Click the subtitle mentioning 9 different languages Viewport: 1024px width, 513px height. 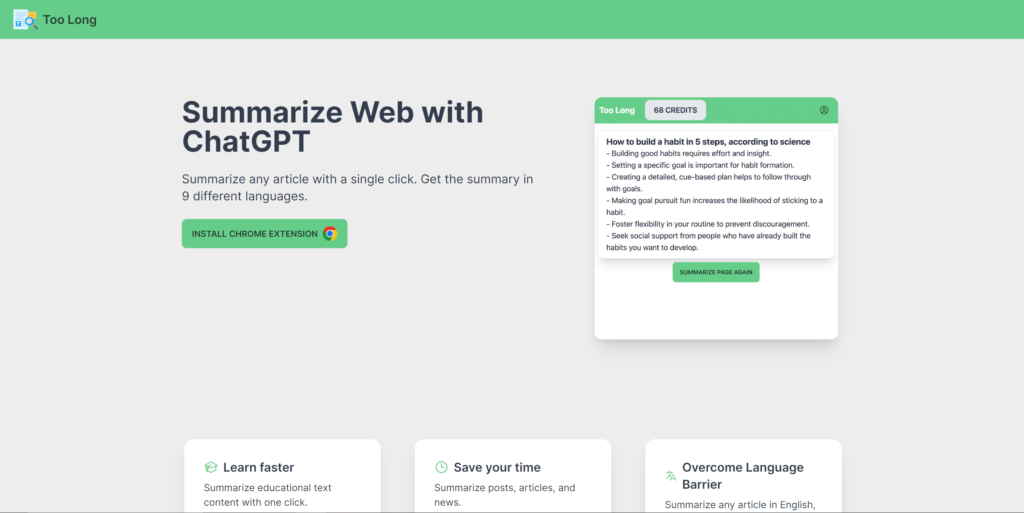357,188
